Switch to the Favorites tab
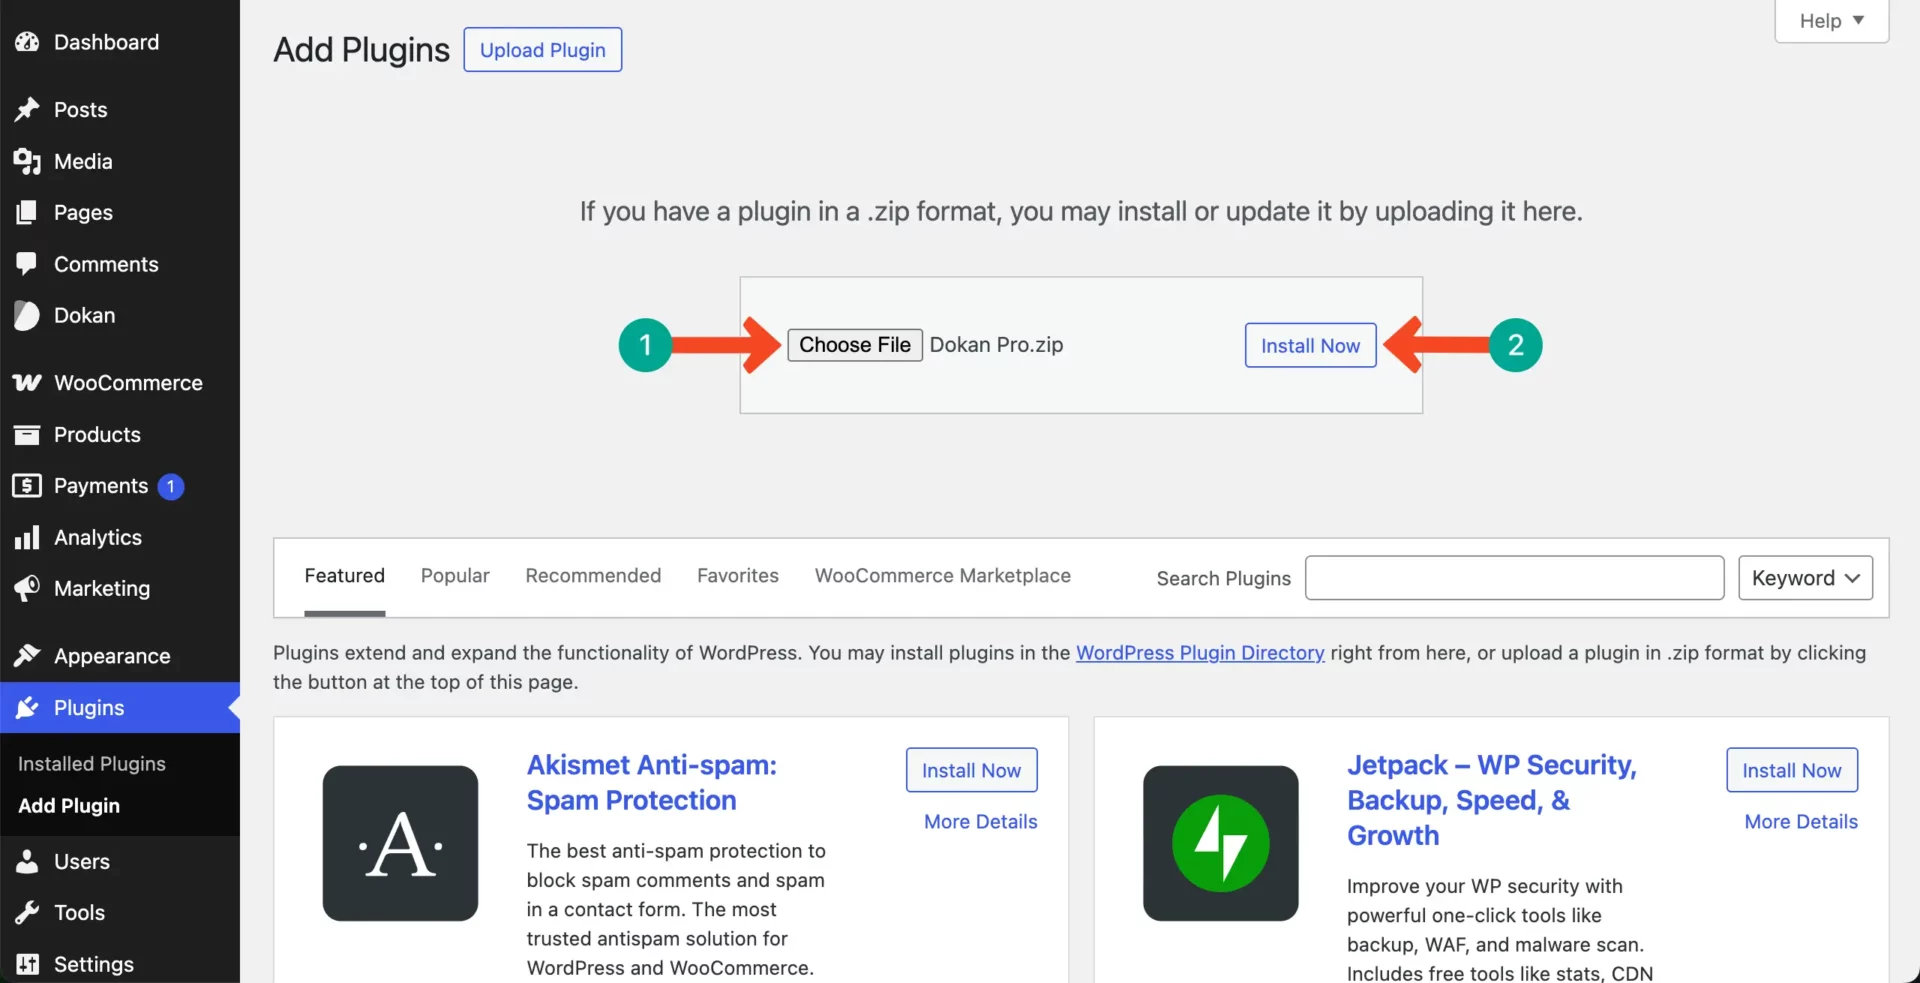Image resolution: width=1920 pixels, height=983 pixels. (738, 576)
